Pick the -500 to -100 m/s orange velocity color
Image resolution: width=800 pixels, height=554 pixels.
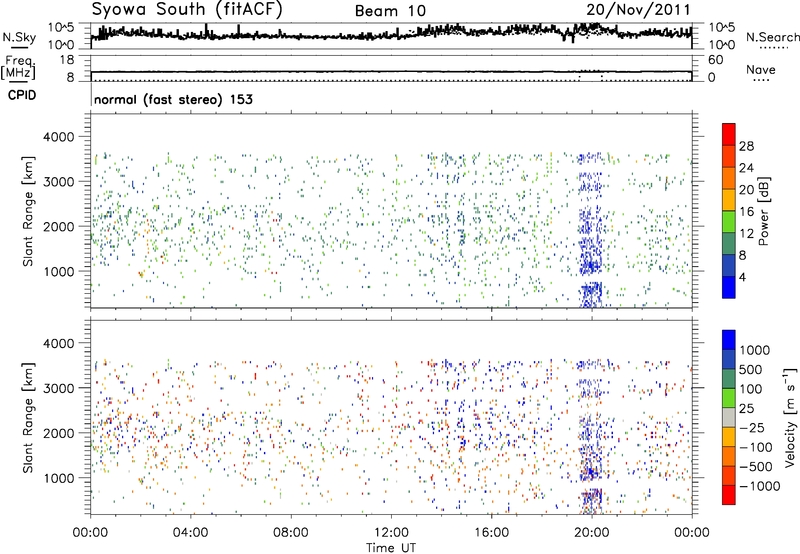pyautogui.click(x=729, y=457)
